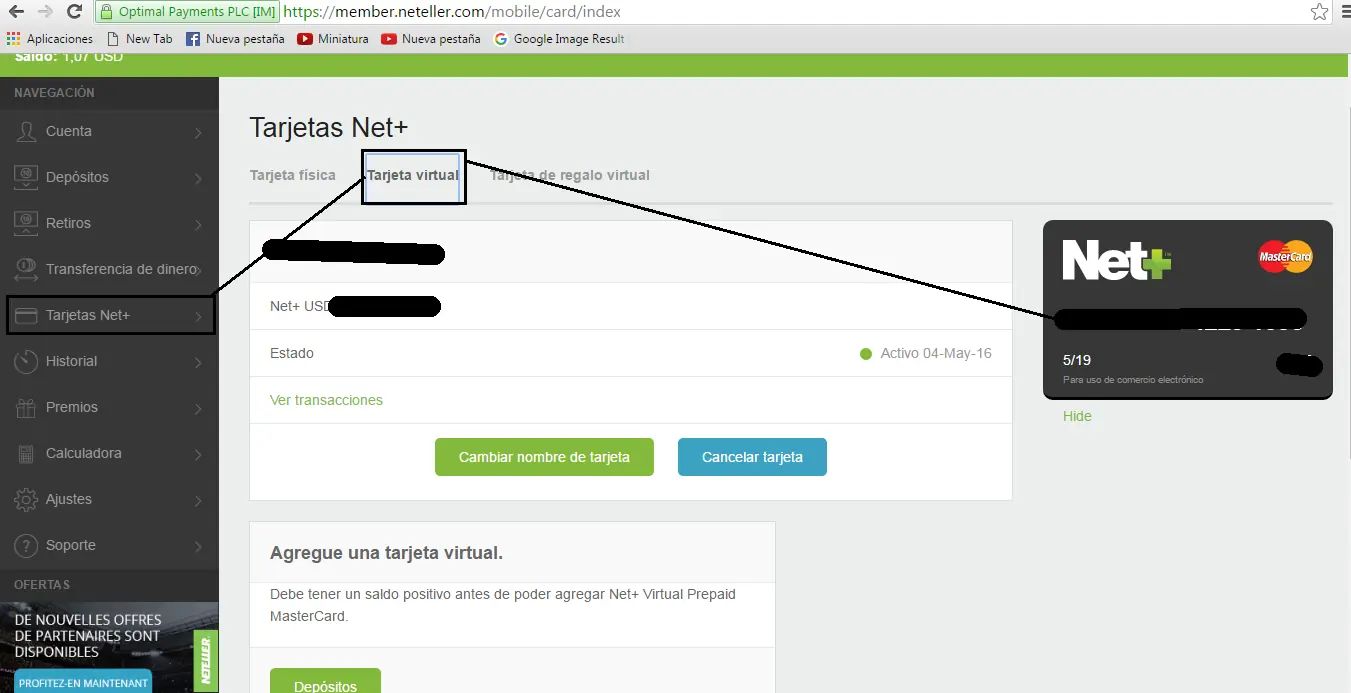Expand the Soporte chevron

(198, 547)
